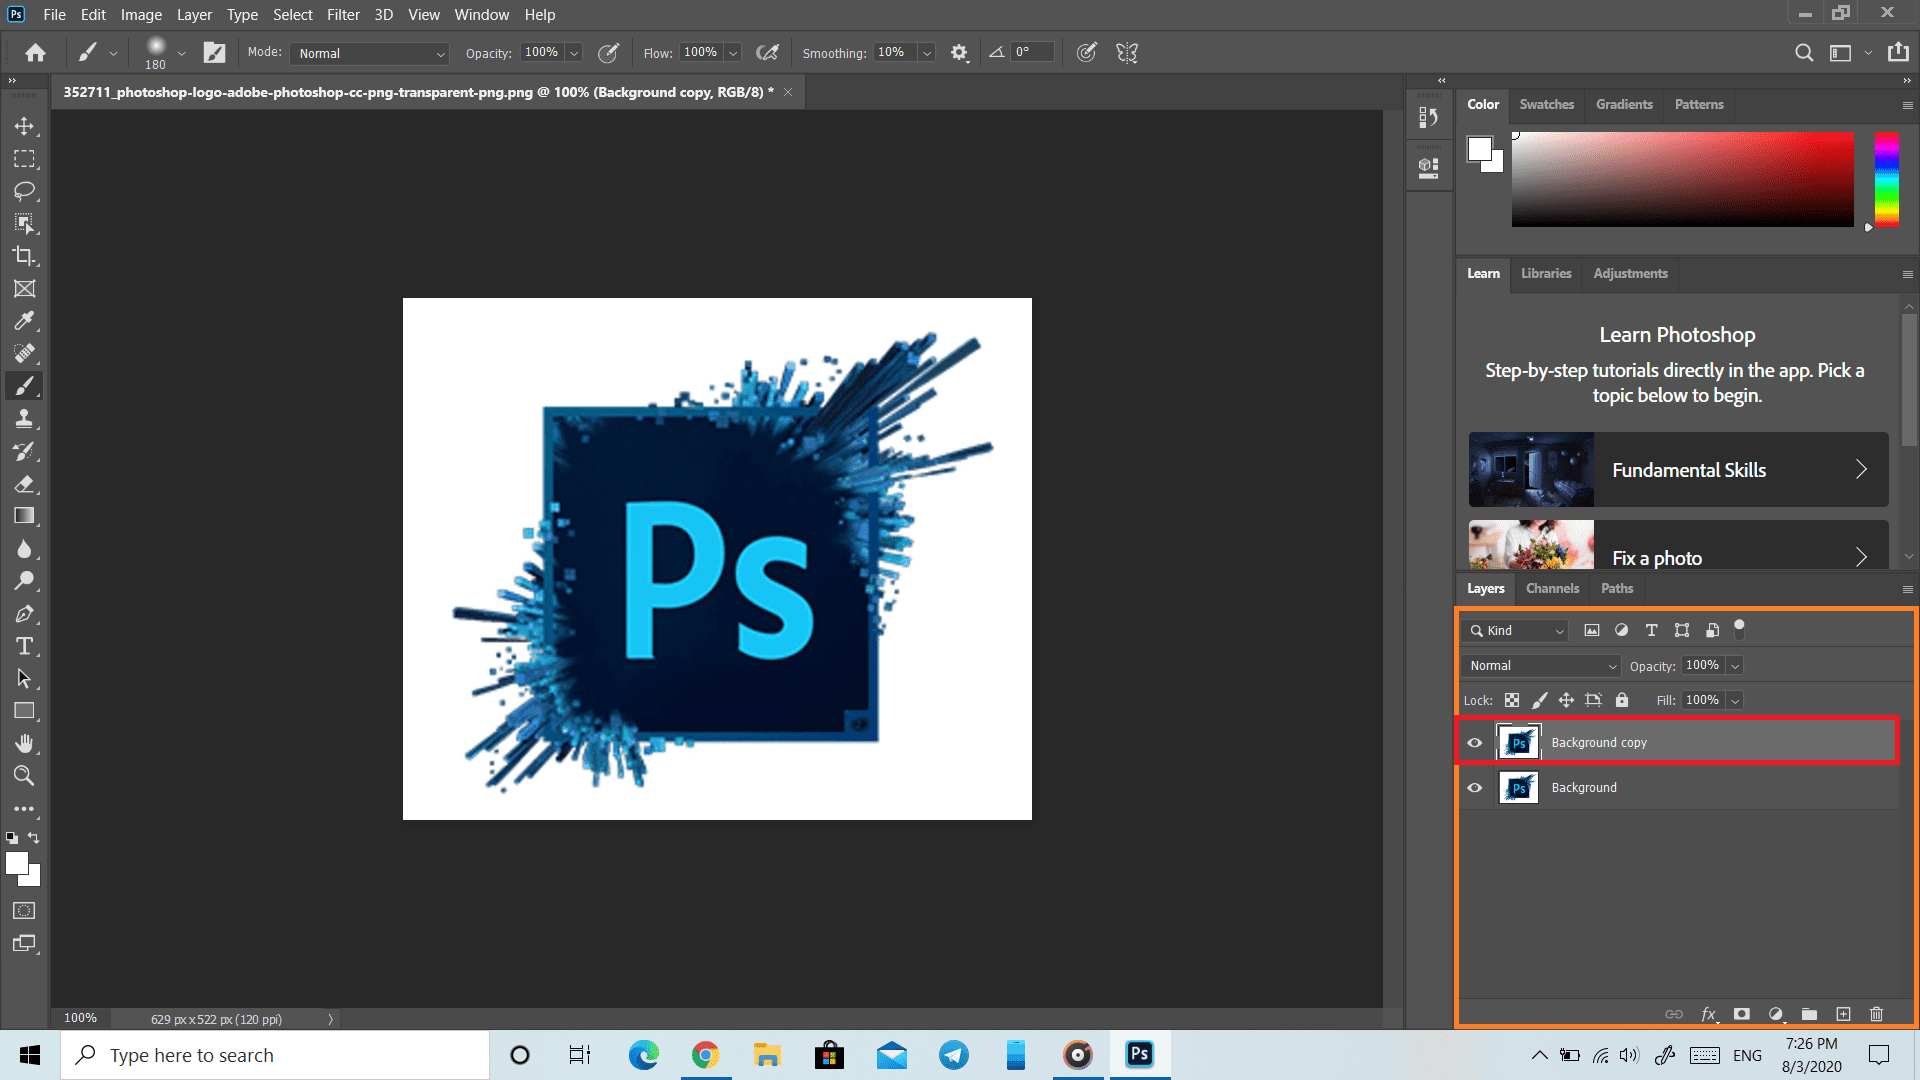Image resolution: width=1920 pixels, height=1080 pixels.
Task: Add layer mask from Layers panel footer
Action: (x=1742, y=1014)
